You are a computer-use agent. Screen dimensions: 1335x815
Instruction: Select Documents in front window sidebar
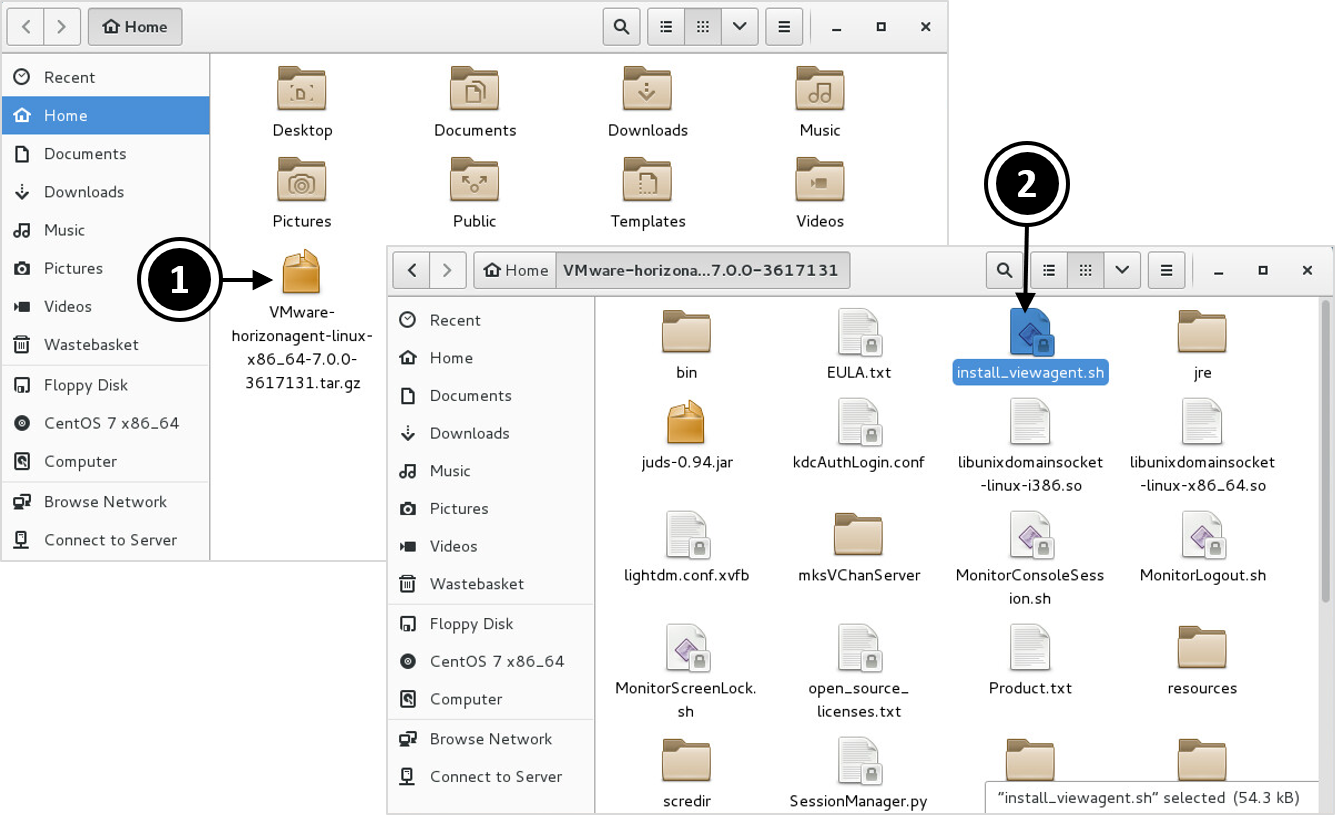pyautogui.click(x=491, y=396)
